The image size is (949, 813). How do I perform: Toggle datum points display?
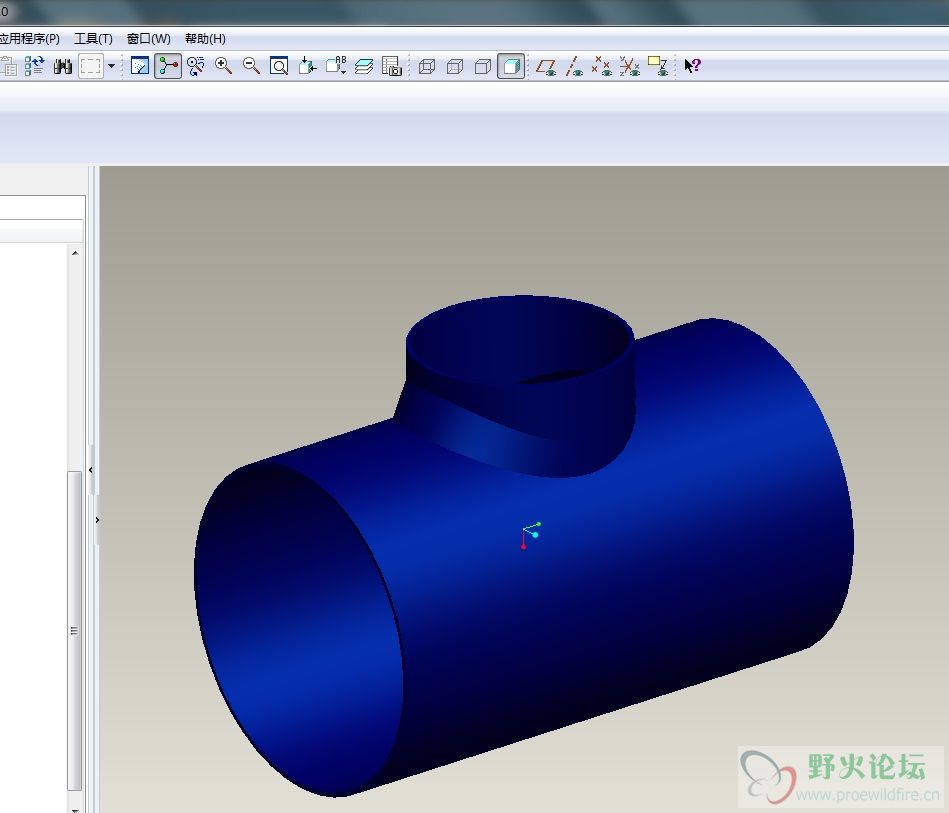(601, 66)
